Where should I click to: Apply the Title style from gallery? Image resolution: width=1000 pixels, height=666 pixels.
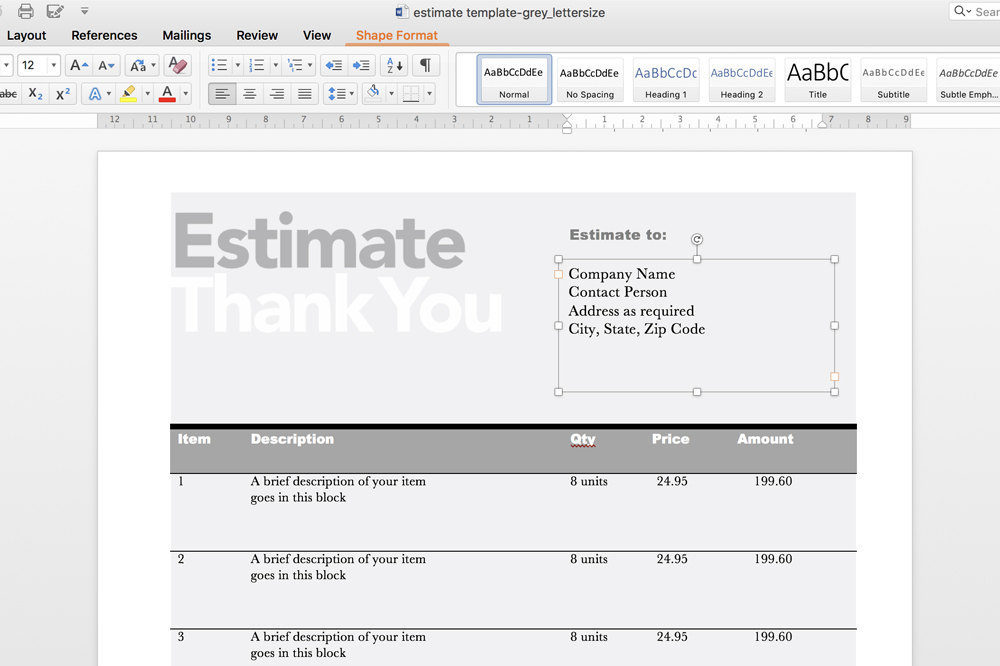click(817, 79)
